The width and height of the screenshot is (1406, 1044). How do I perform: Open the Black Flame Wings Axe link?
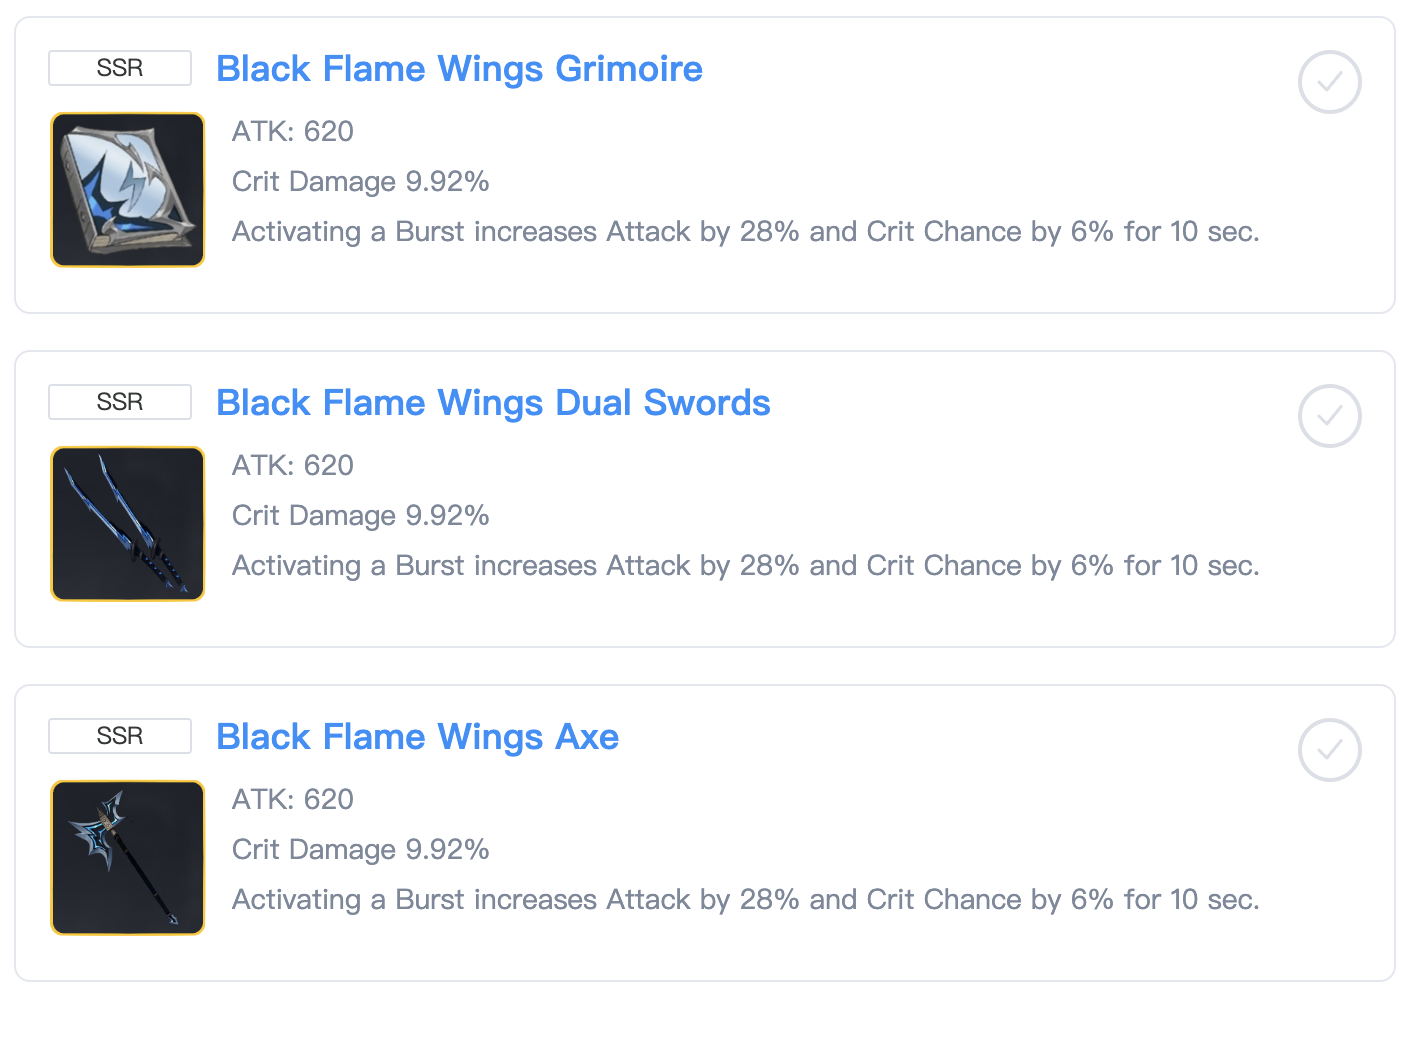pos(417,736)
